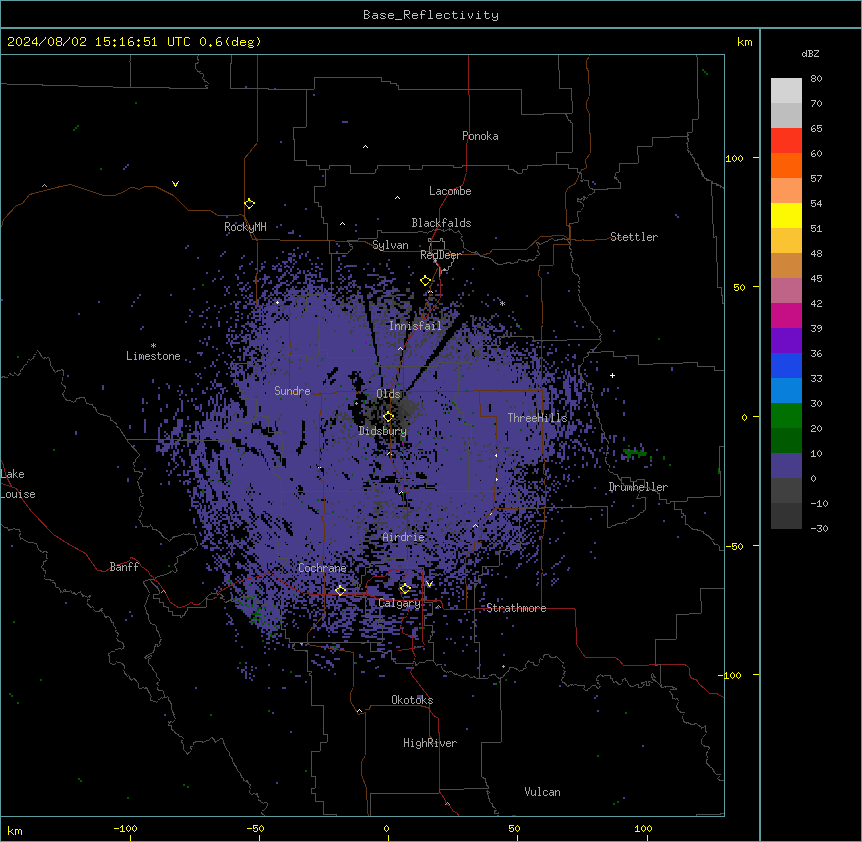The image size is (862, 842).
Task: Pick the slate-purple 0–10 dBZ legend swatch
Action: (x=786, y=466)
